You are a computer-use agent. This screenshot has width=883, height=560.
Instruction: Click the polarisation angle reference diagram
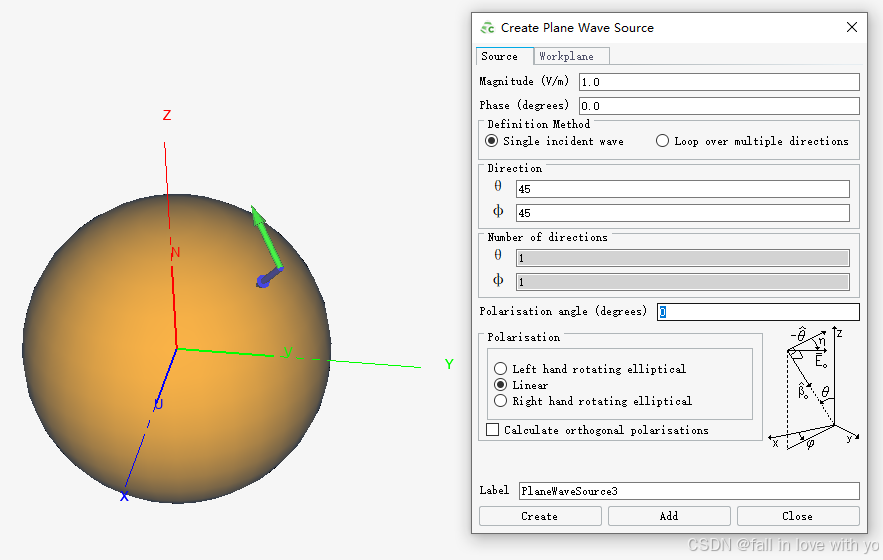click(x=814, y=388)
